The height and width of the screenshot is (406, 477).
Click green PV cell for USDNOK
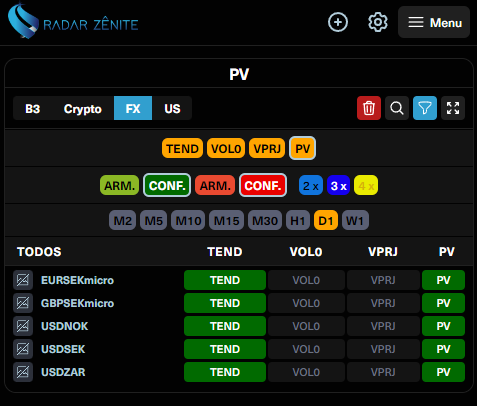pos(443,326)
